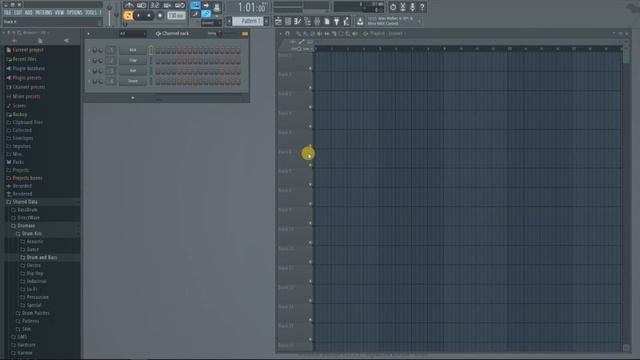
Task: Mute the Clap channel via green LED
Action: click(x=89, y=60)
